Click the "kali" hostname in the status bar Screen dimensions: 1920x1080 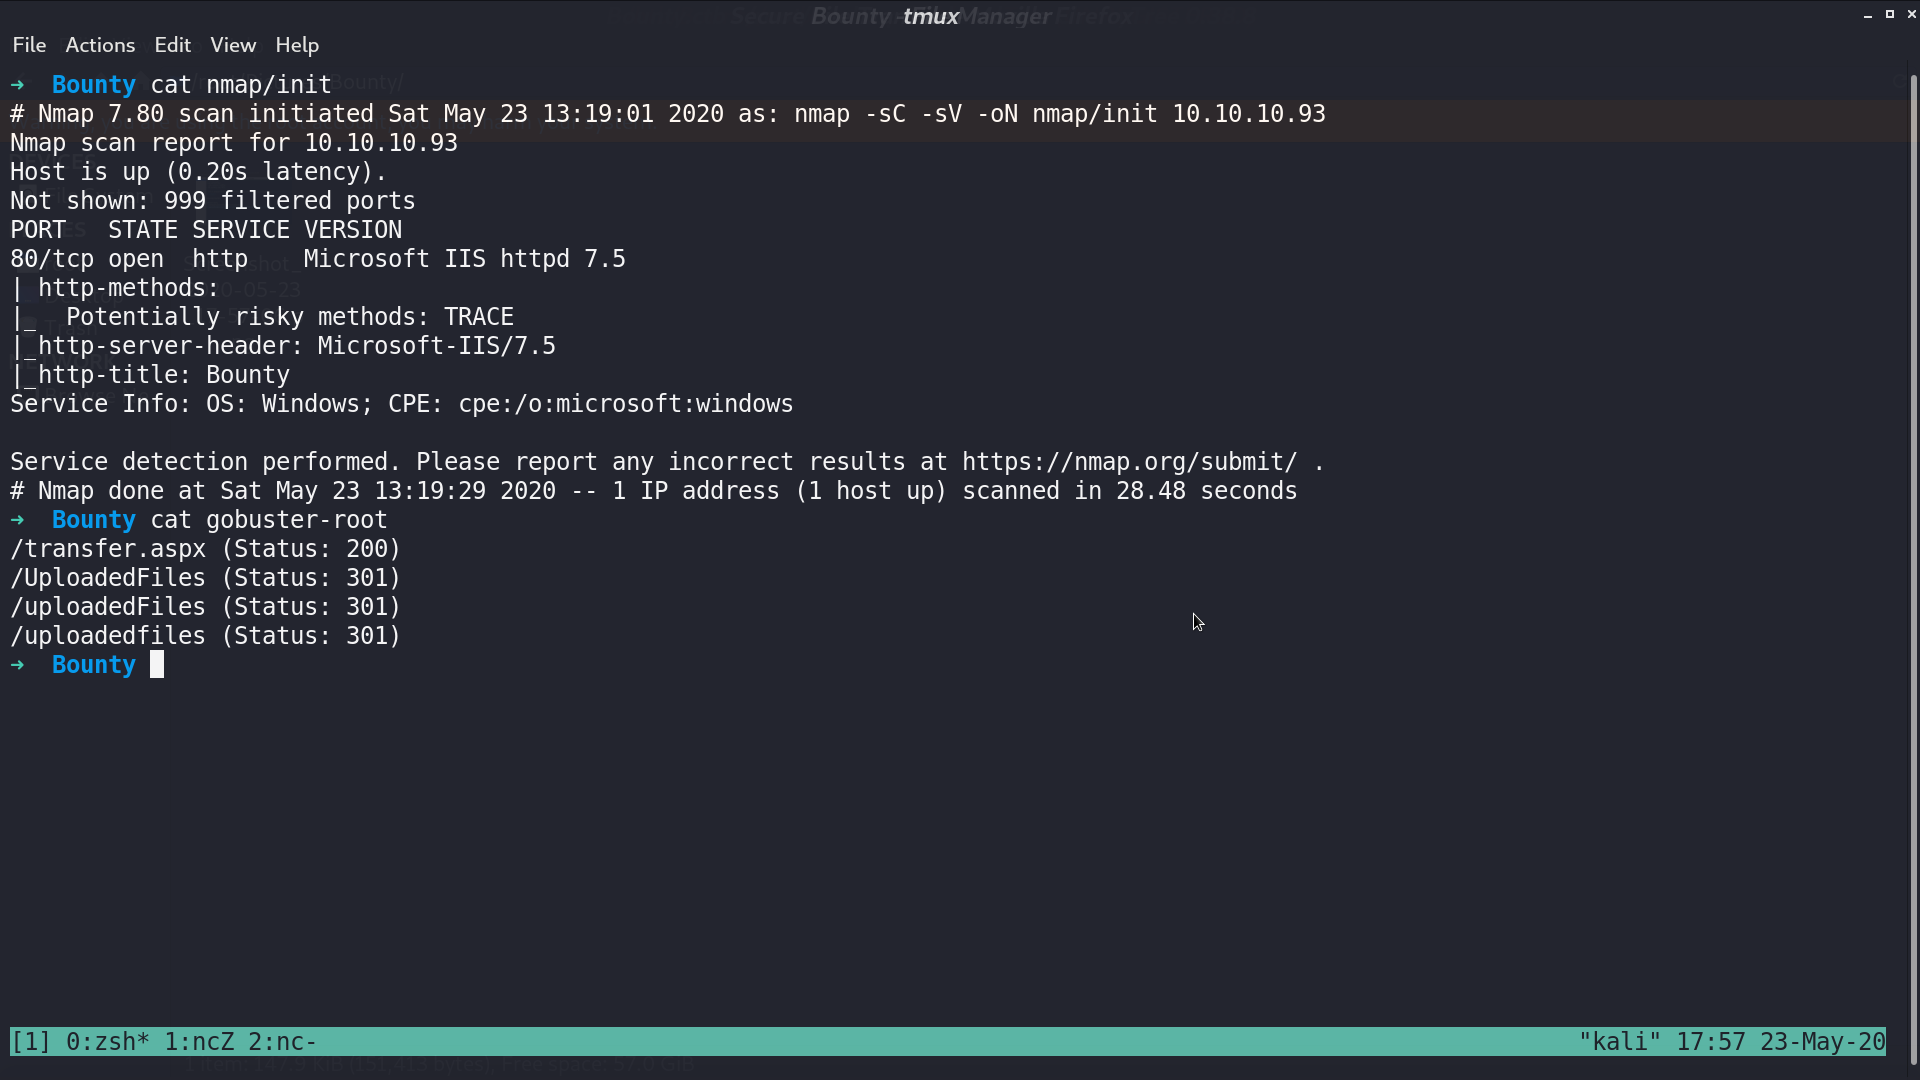(1620, 1042)
